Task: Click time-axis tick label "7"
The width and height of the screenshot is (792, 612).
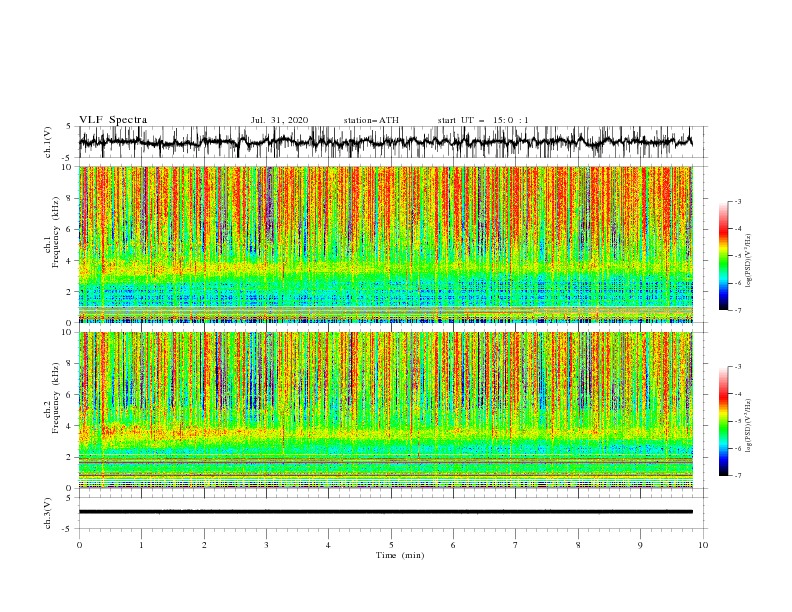Action: click(516, 545)
